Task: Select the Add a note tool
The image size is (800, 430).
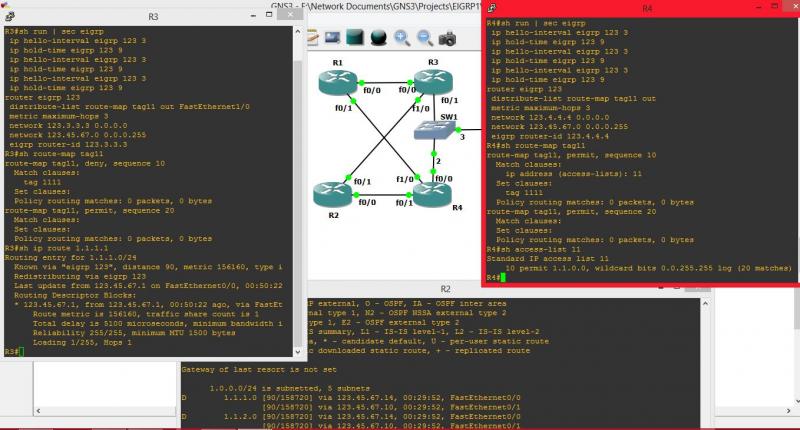Action: pyautogui.click(x=312, y=38)
